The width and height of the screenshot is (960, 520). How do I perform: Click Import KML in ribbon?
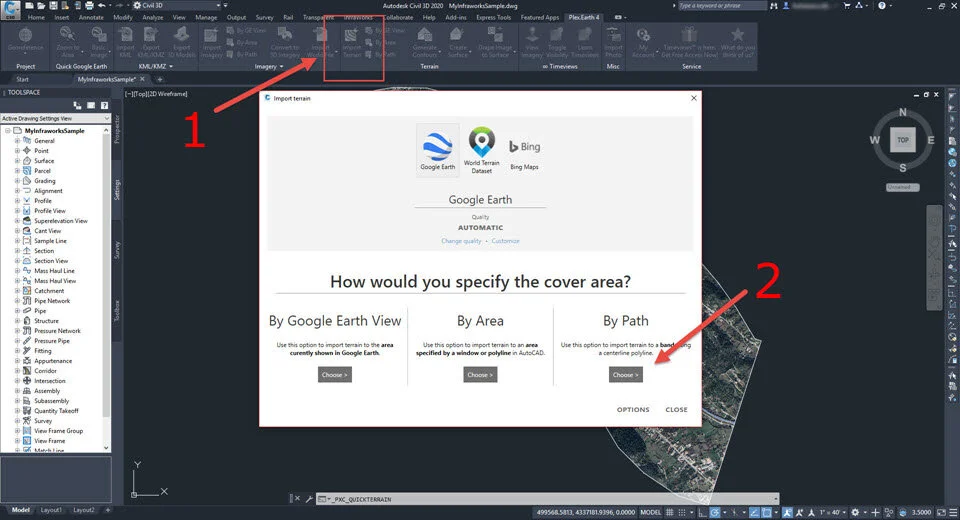(126, 42)
